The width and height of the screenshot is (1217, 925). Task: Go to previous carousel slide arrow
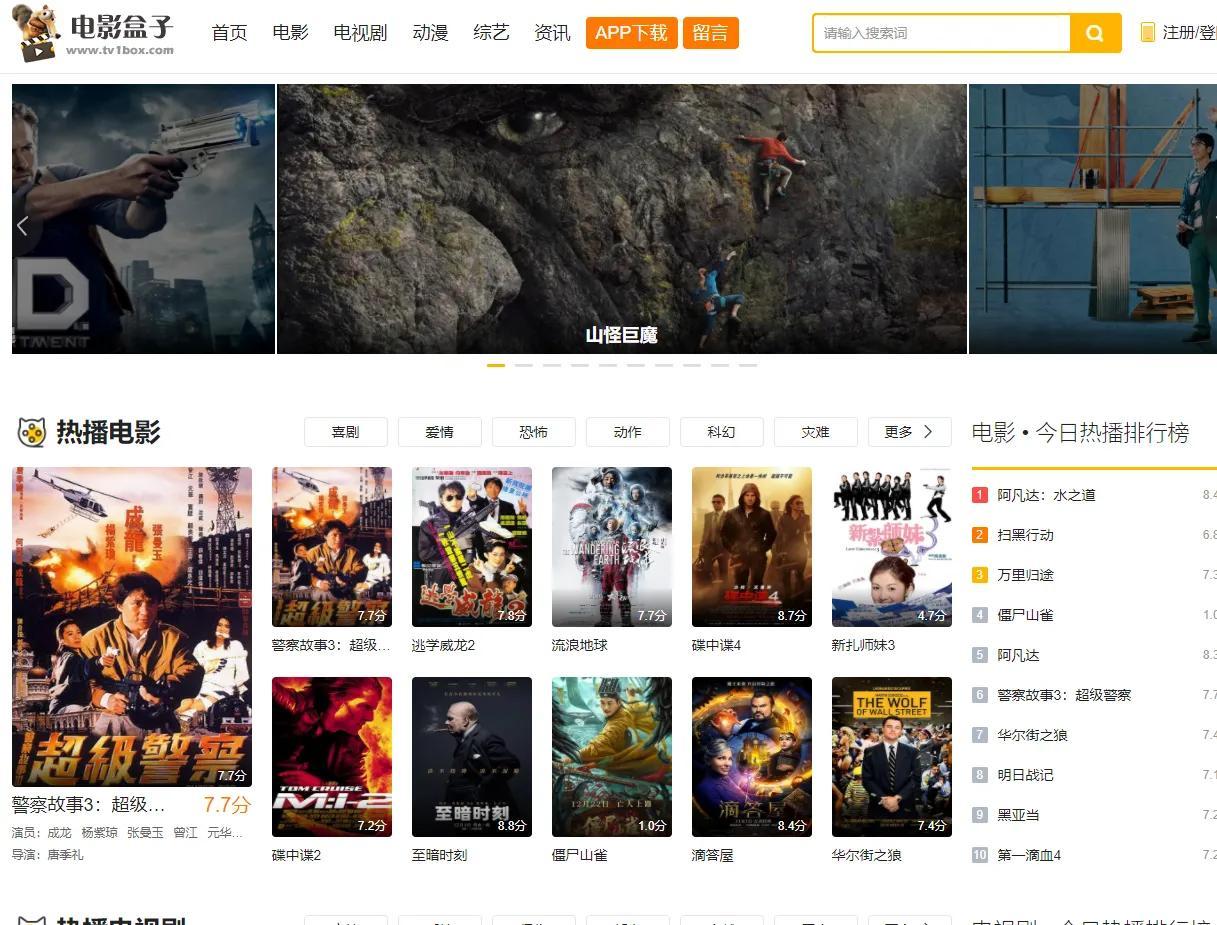(22, 225)
